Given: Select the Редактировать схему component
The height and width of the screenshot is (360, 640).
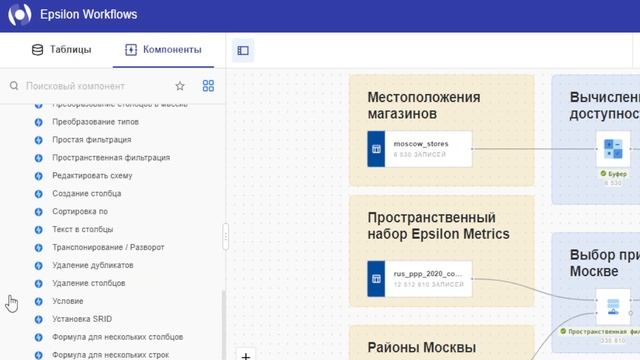Looking at the screenshot, I should [x=92, y=176].
